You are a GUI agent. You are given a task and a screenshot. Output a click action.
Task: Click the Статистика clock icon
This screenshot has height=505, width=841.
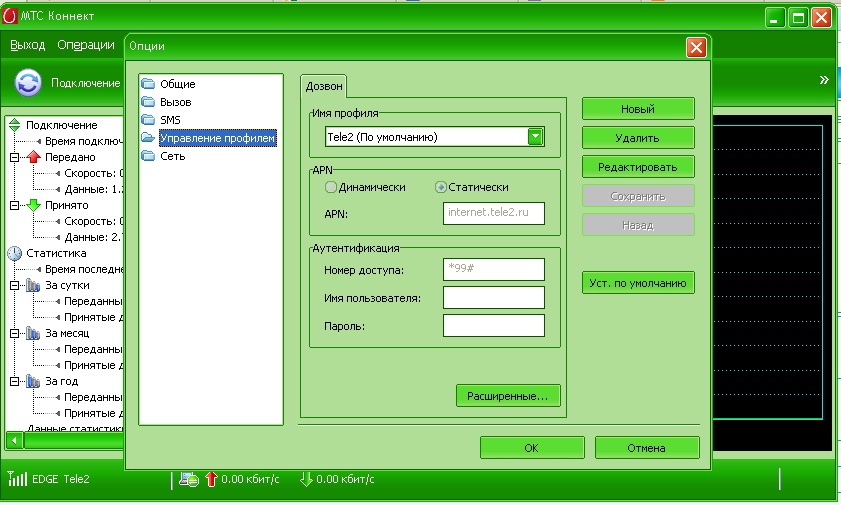pos(14,253)
